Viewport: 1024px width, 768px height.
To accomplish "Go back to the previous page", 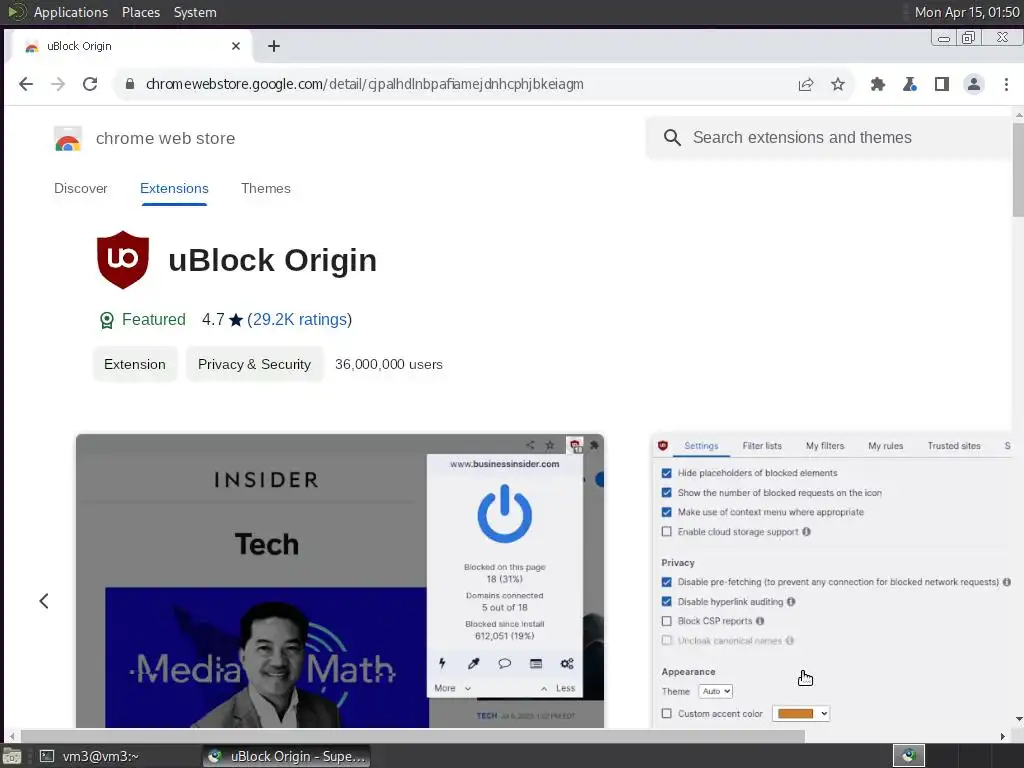I will (26, 84).
